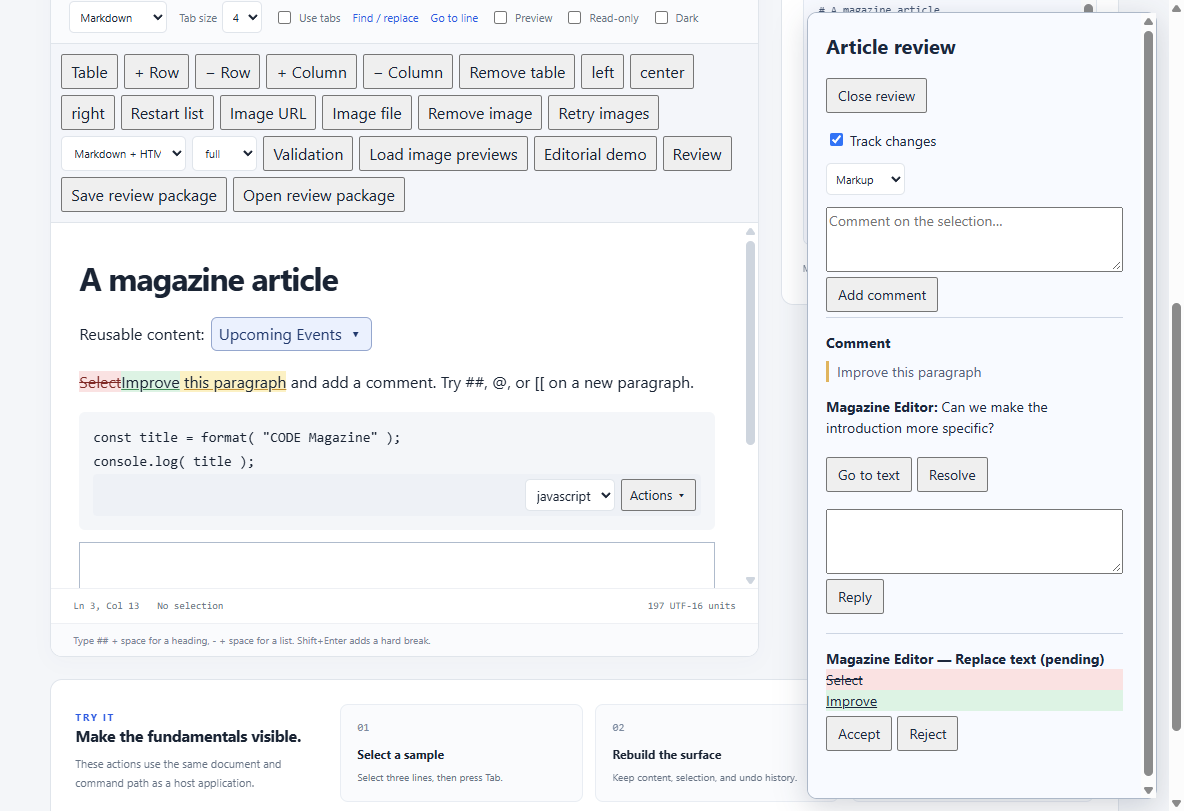
Task: Open the javascript language dropdown
Action: (x=570, y=495)
